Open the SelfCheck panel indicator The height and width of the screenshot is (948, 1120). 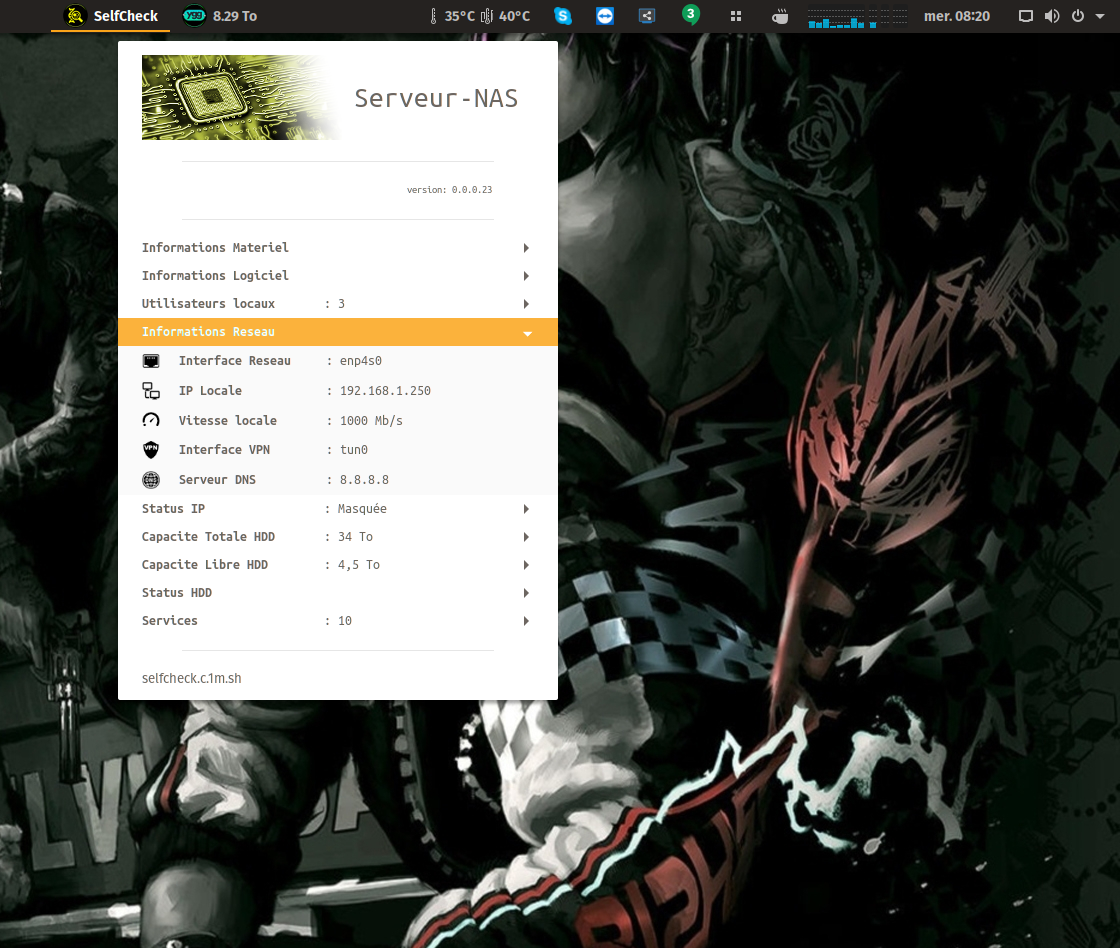tap(111, 16)
